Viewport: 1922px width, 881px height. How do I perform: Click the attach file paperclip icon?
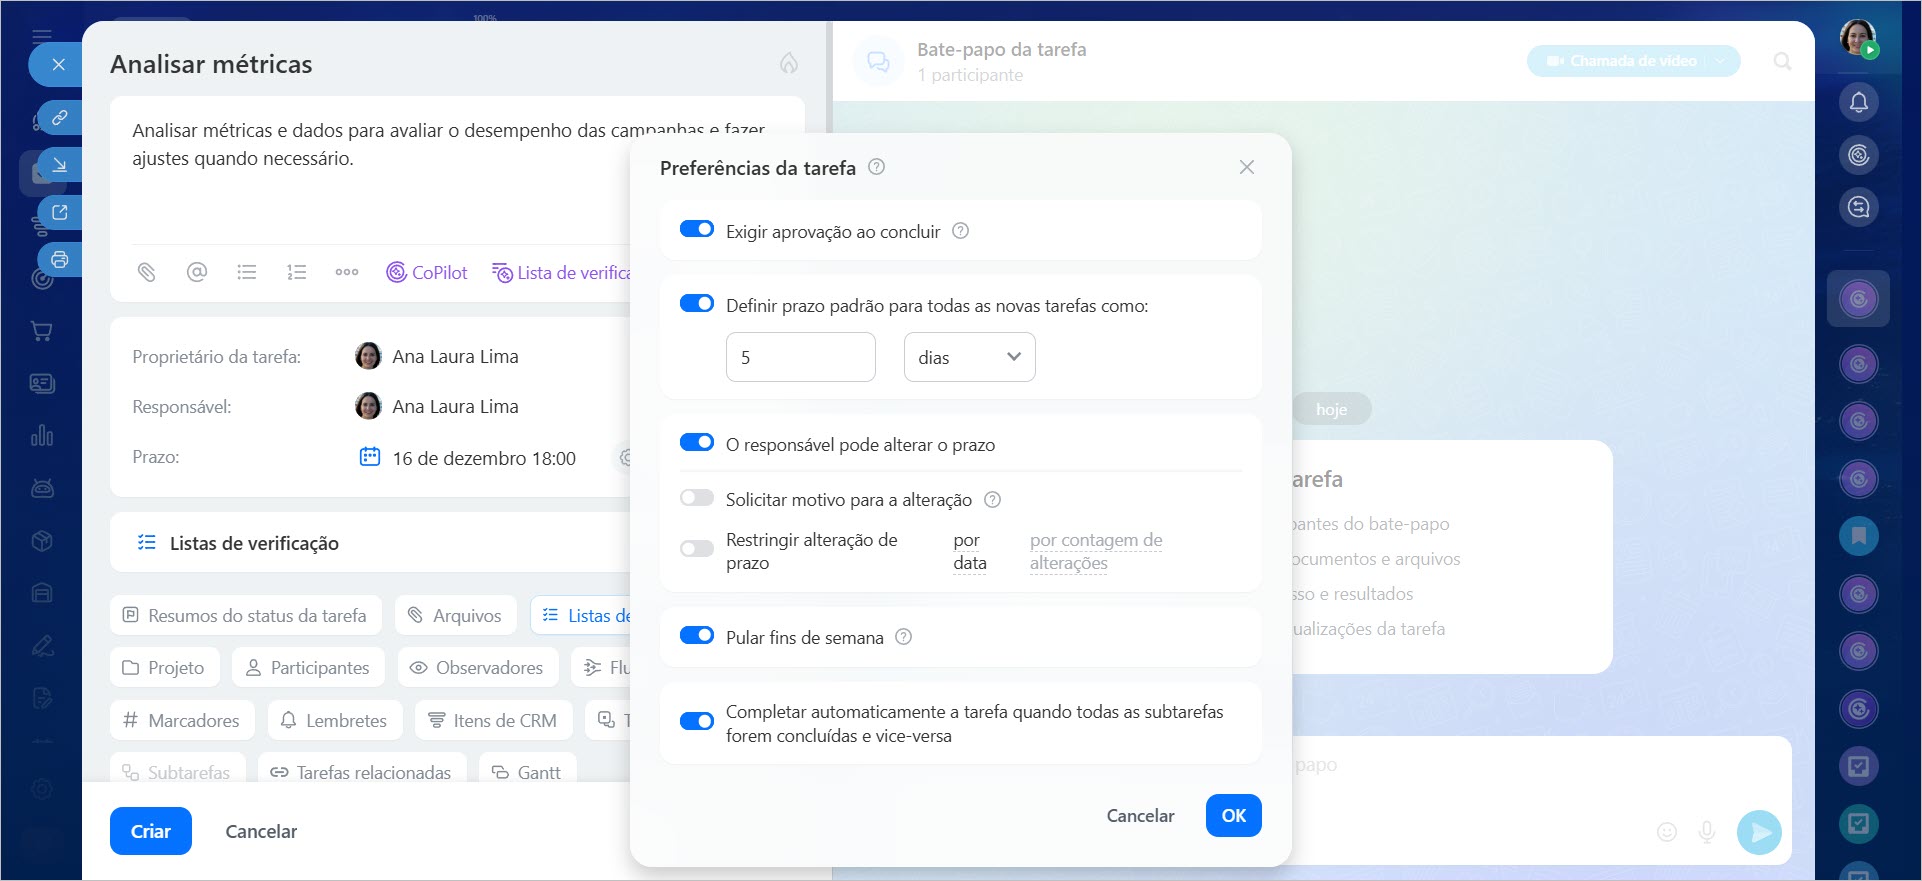[147, 272]
